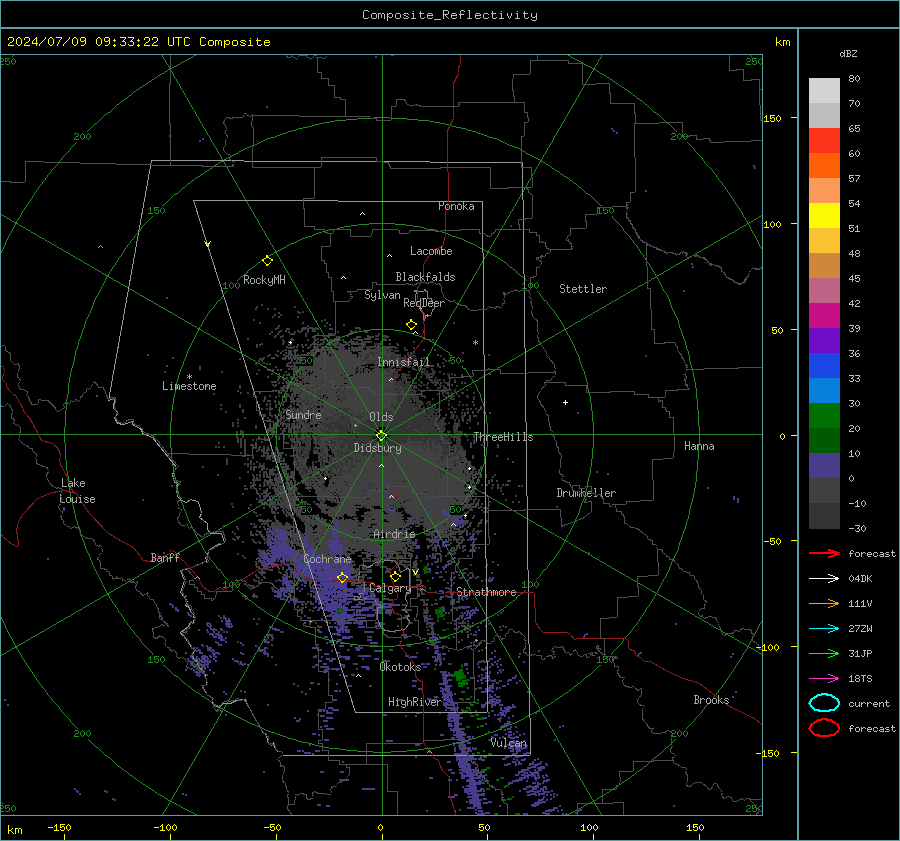Click the yellow radar site marker at Olds
Viewport: 900px width, 841px height.
(382, 436)
